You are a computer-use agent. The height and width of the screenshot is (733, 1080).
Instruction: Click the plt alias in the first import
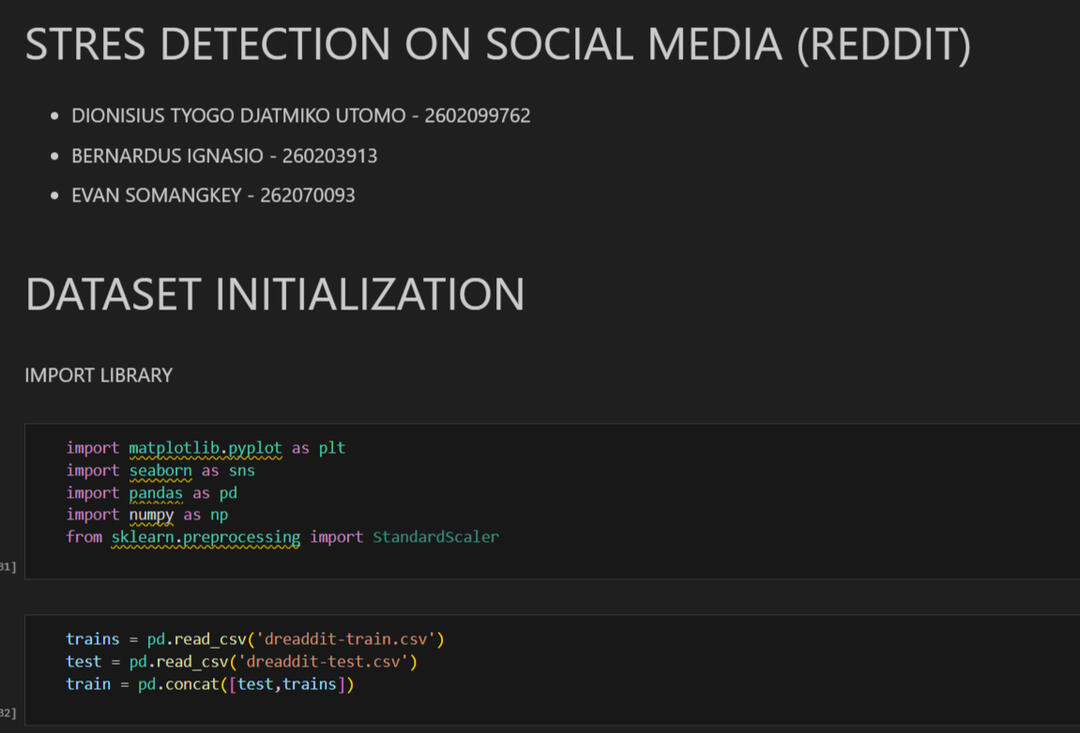(x=332, y=448)
